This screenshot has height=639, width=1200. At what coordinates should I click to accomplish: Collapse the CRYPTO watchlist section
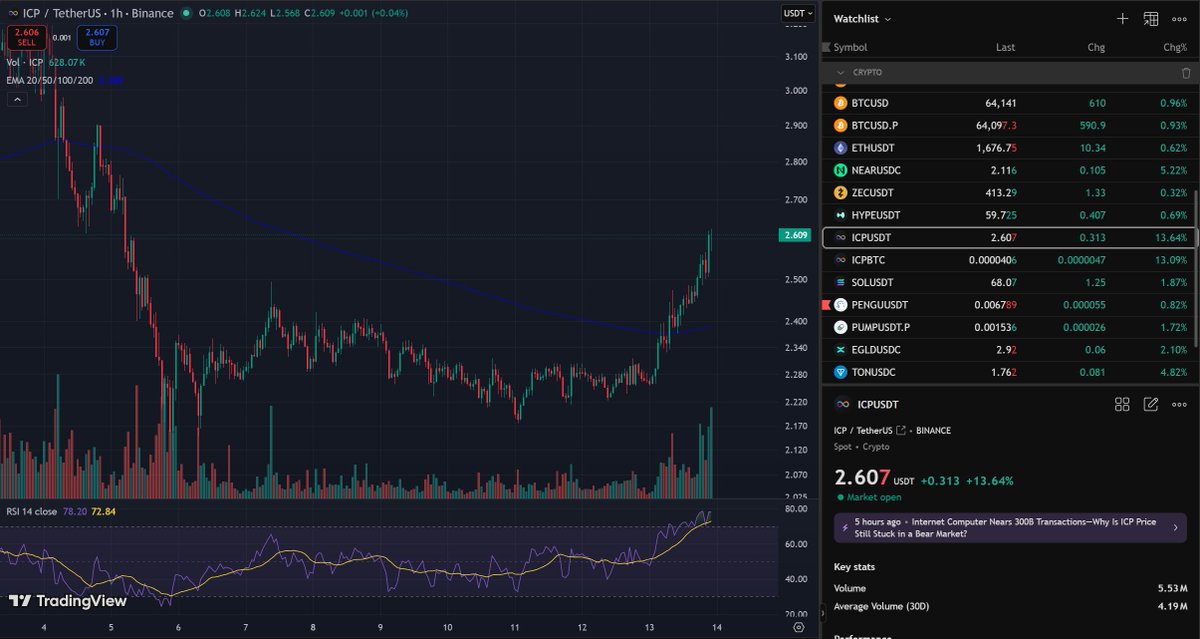click(841, 73)
